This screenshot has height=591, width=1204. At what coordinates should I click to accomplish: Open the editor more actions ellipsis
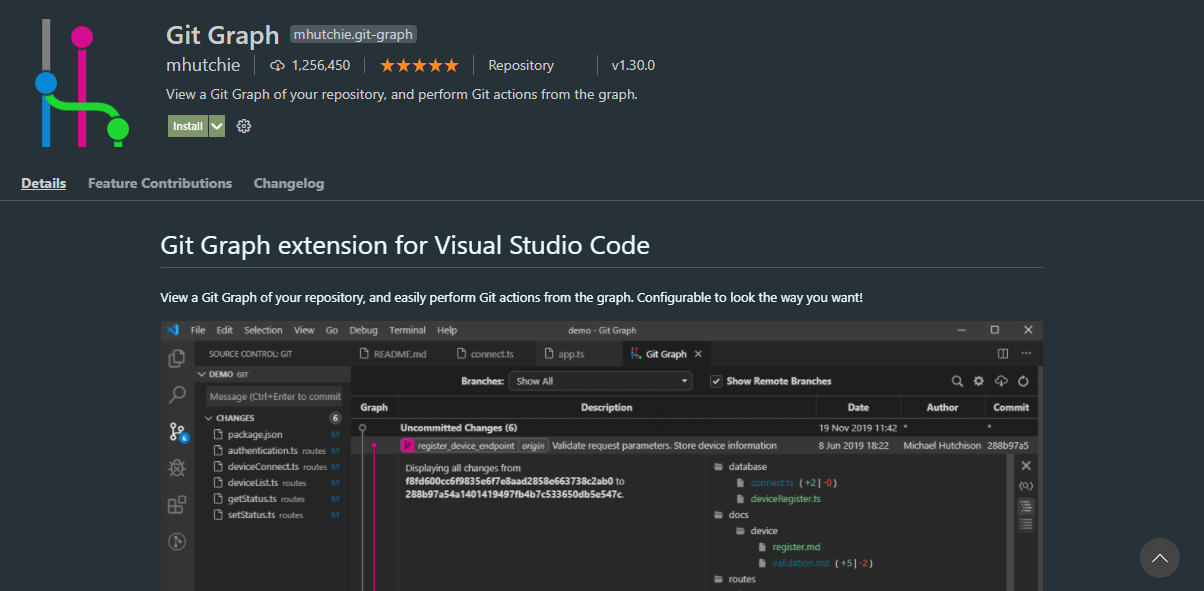pyautogui.click(x=1027, y=354)
